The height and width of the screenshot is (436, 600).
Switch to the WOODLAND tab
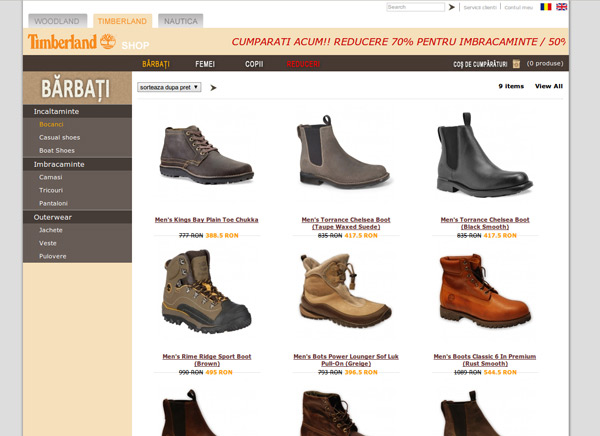tap(57, 21)
